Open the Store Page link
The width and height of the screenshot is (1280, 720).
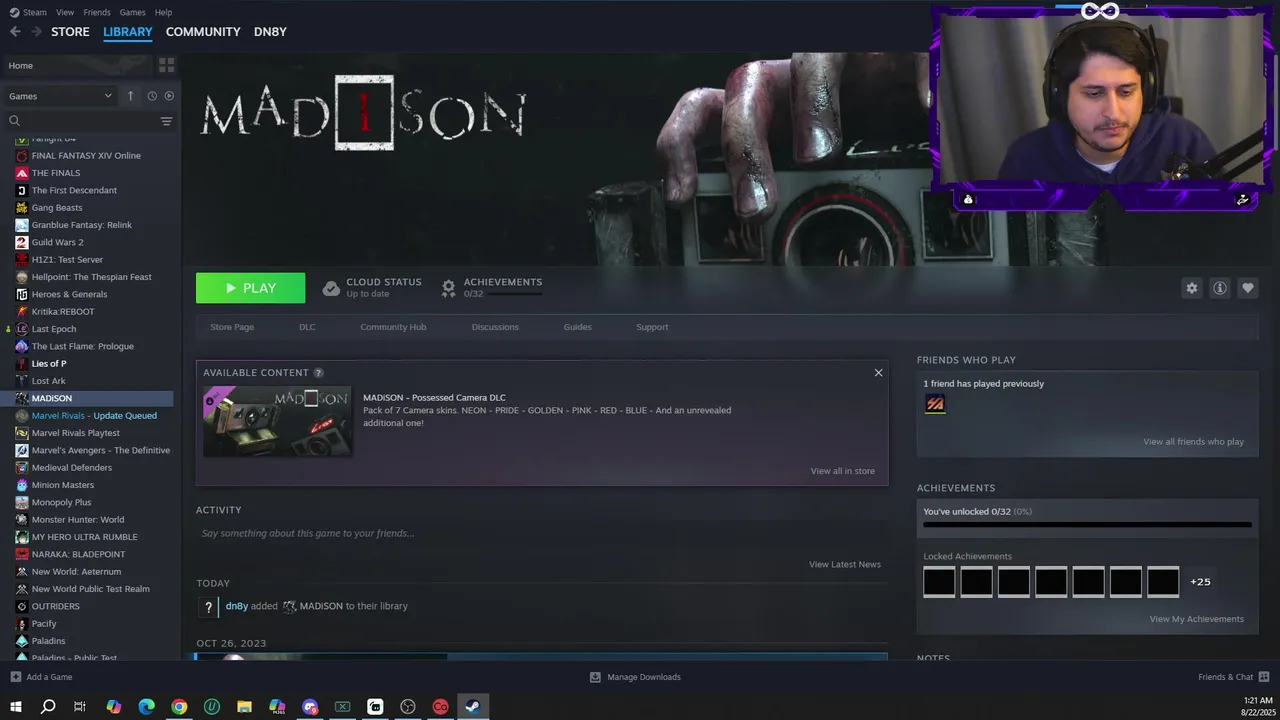[232, 327]
